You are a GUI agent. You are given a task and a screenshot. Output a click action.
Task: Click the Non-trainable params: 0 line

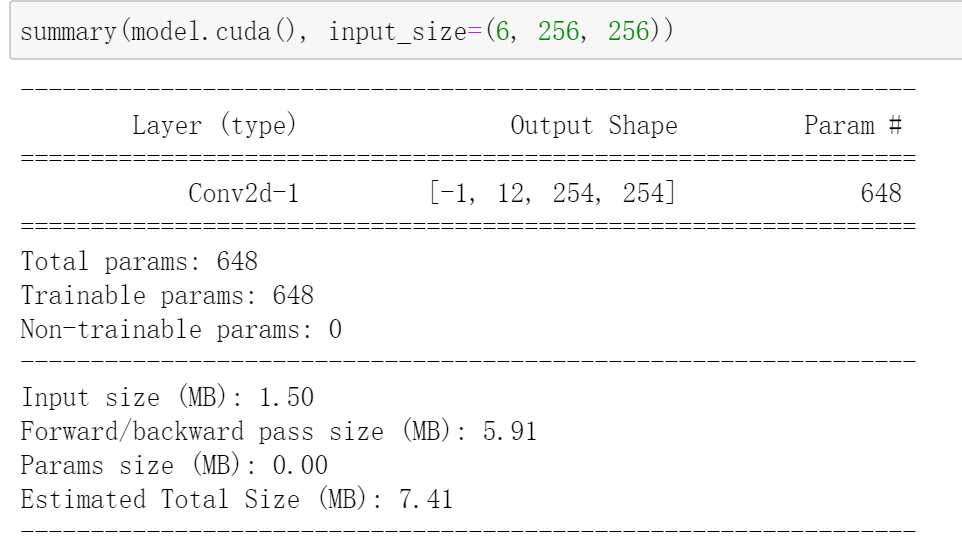click(181, 329)
